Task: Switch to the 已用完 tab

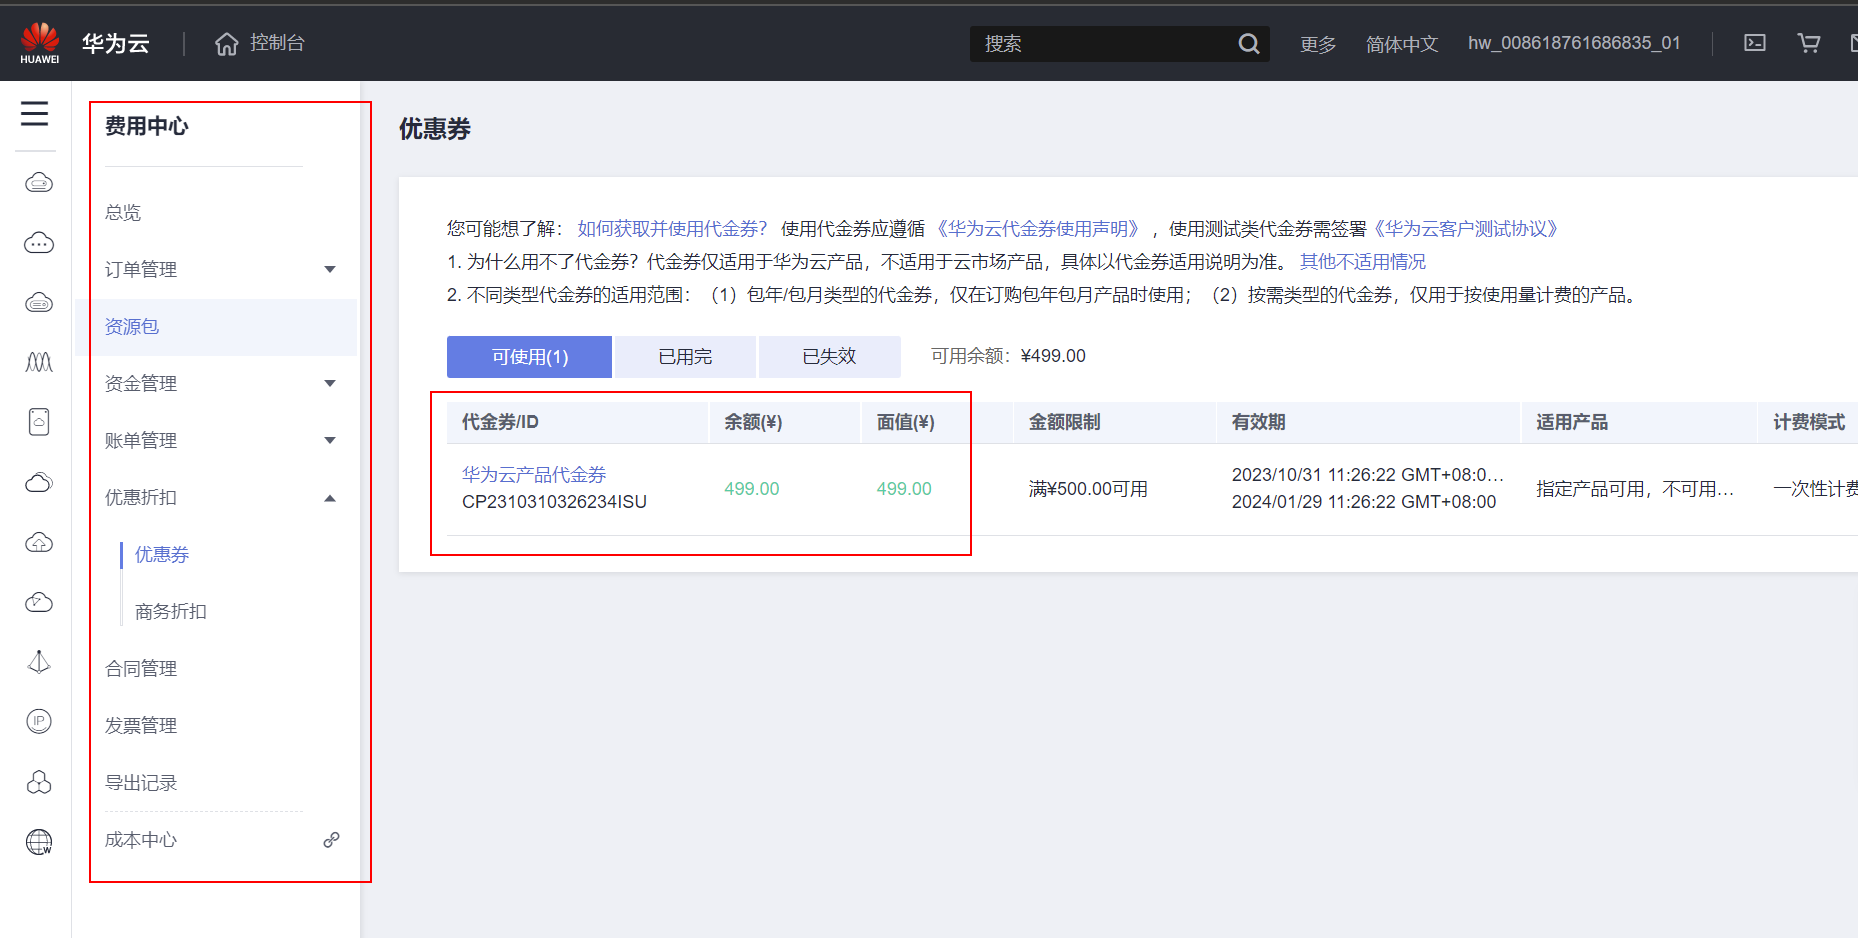Action: (x=685, y=357)
